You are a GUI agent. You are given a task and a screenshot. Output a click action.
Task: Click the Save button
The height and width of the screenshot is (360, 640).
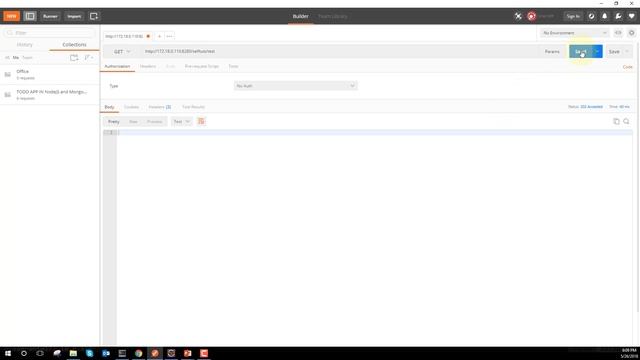click(614, 51)
